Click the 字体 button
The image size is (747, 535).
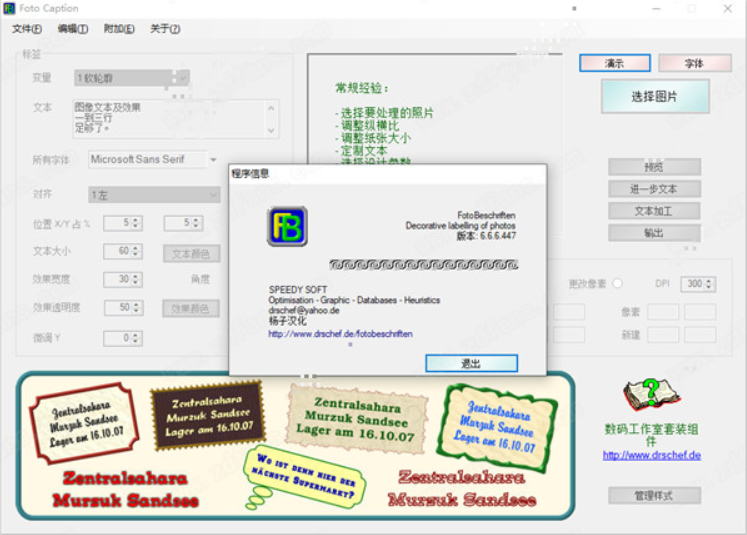pos(694,63)
